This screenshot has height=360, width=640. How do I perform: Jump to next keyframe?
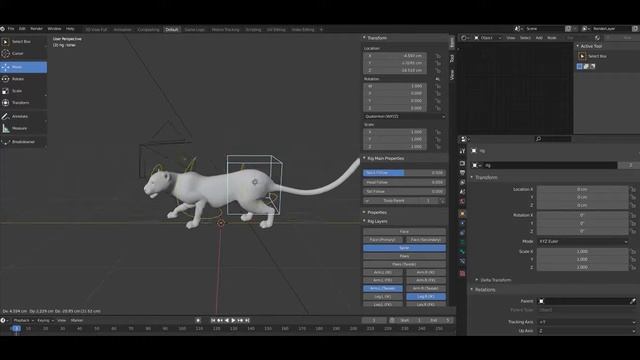point(240,320)
